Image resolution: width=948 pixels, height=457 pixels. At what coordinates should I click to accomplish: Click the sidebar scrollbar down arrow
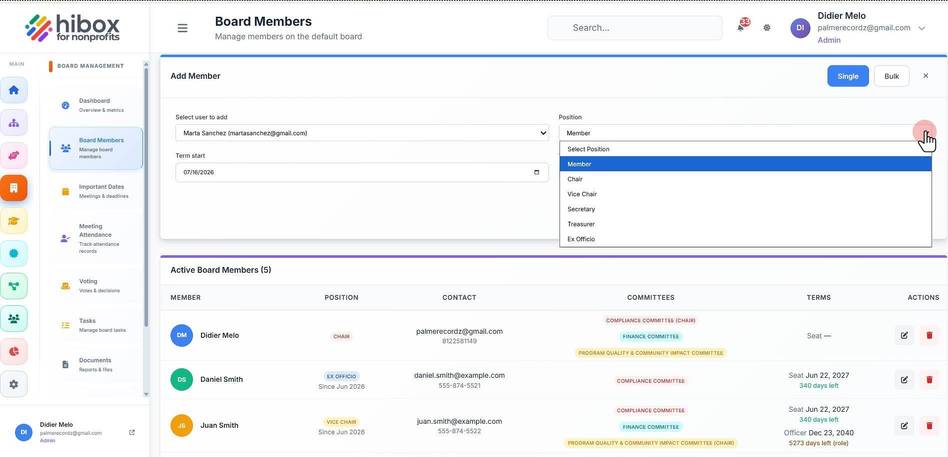click(146, 394)
